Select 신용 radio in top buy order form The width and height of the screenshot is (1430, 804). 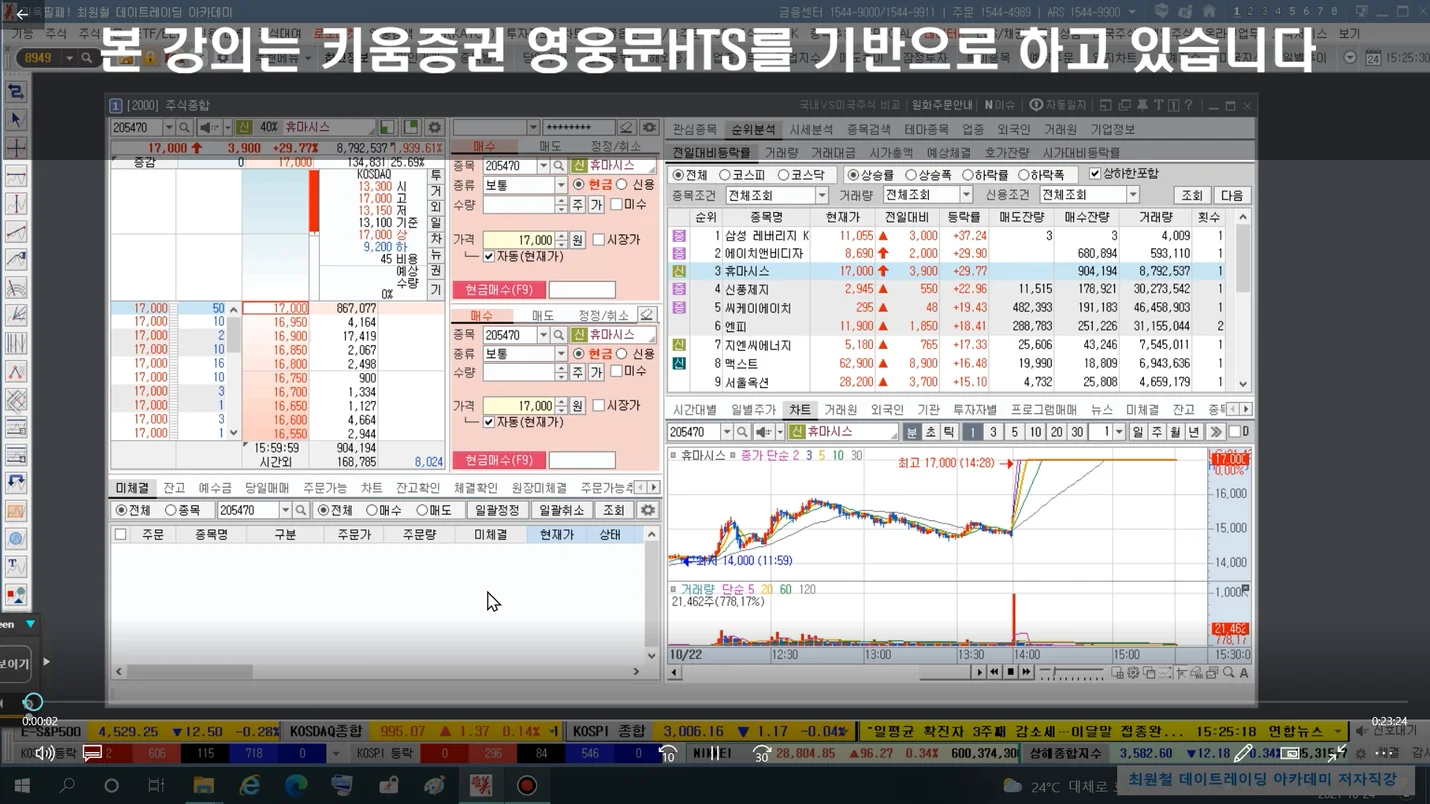point(622,185)
